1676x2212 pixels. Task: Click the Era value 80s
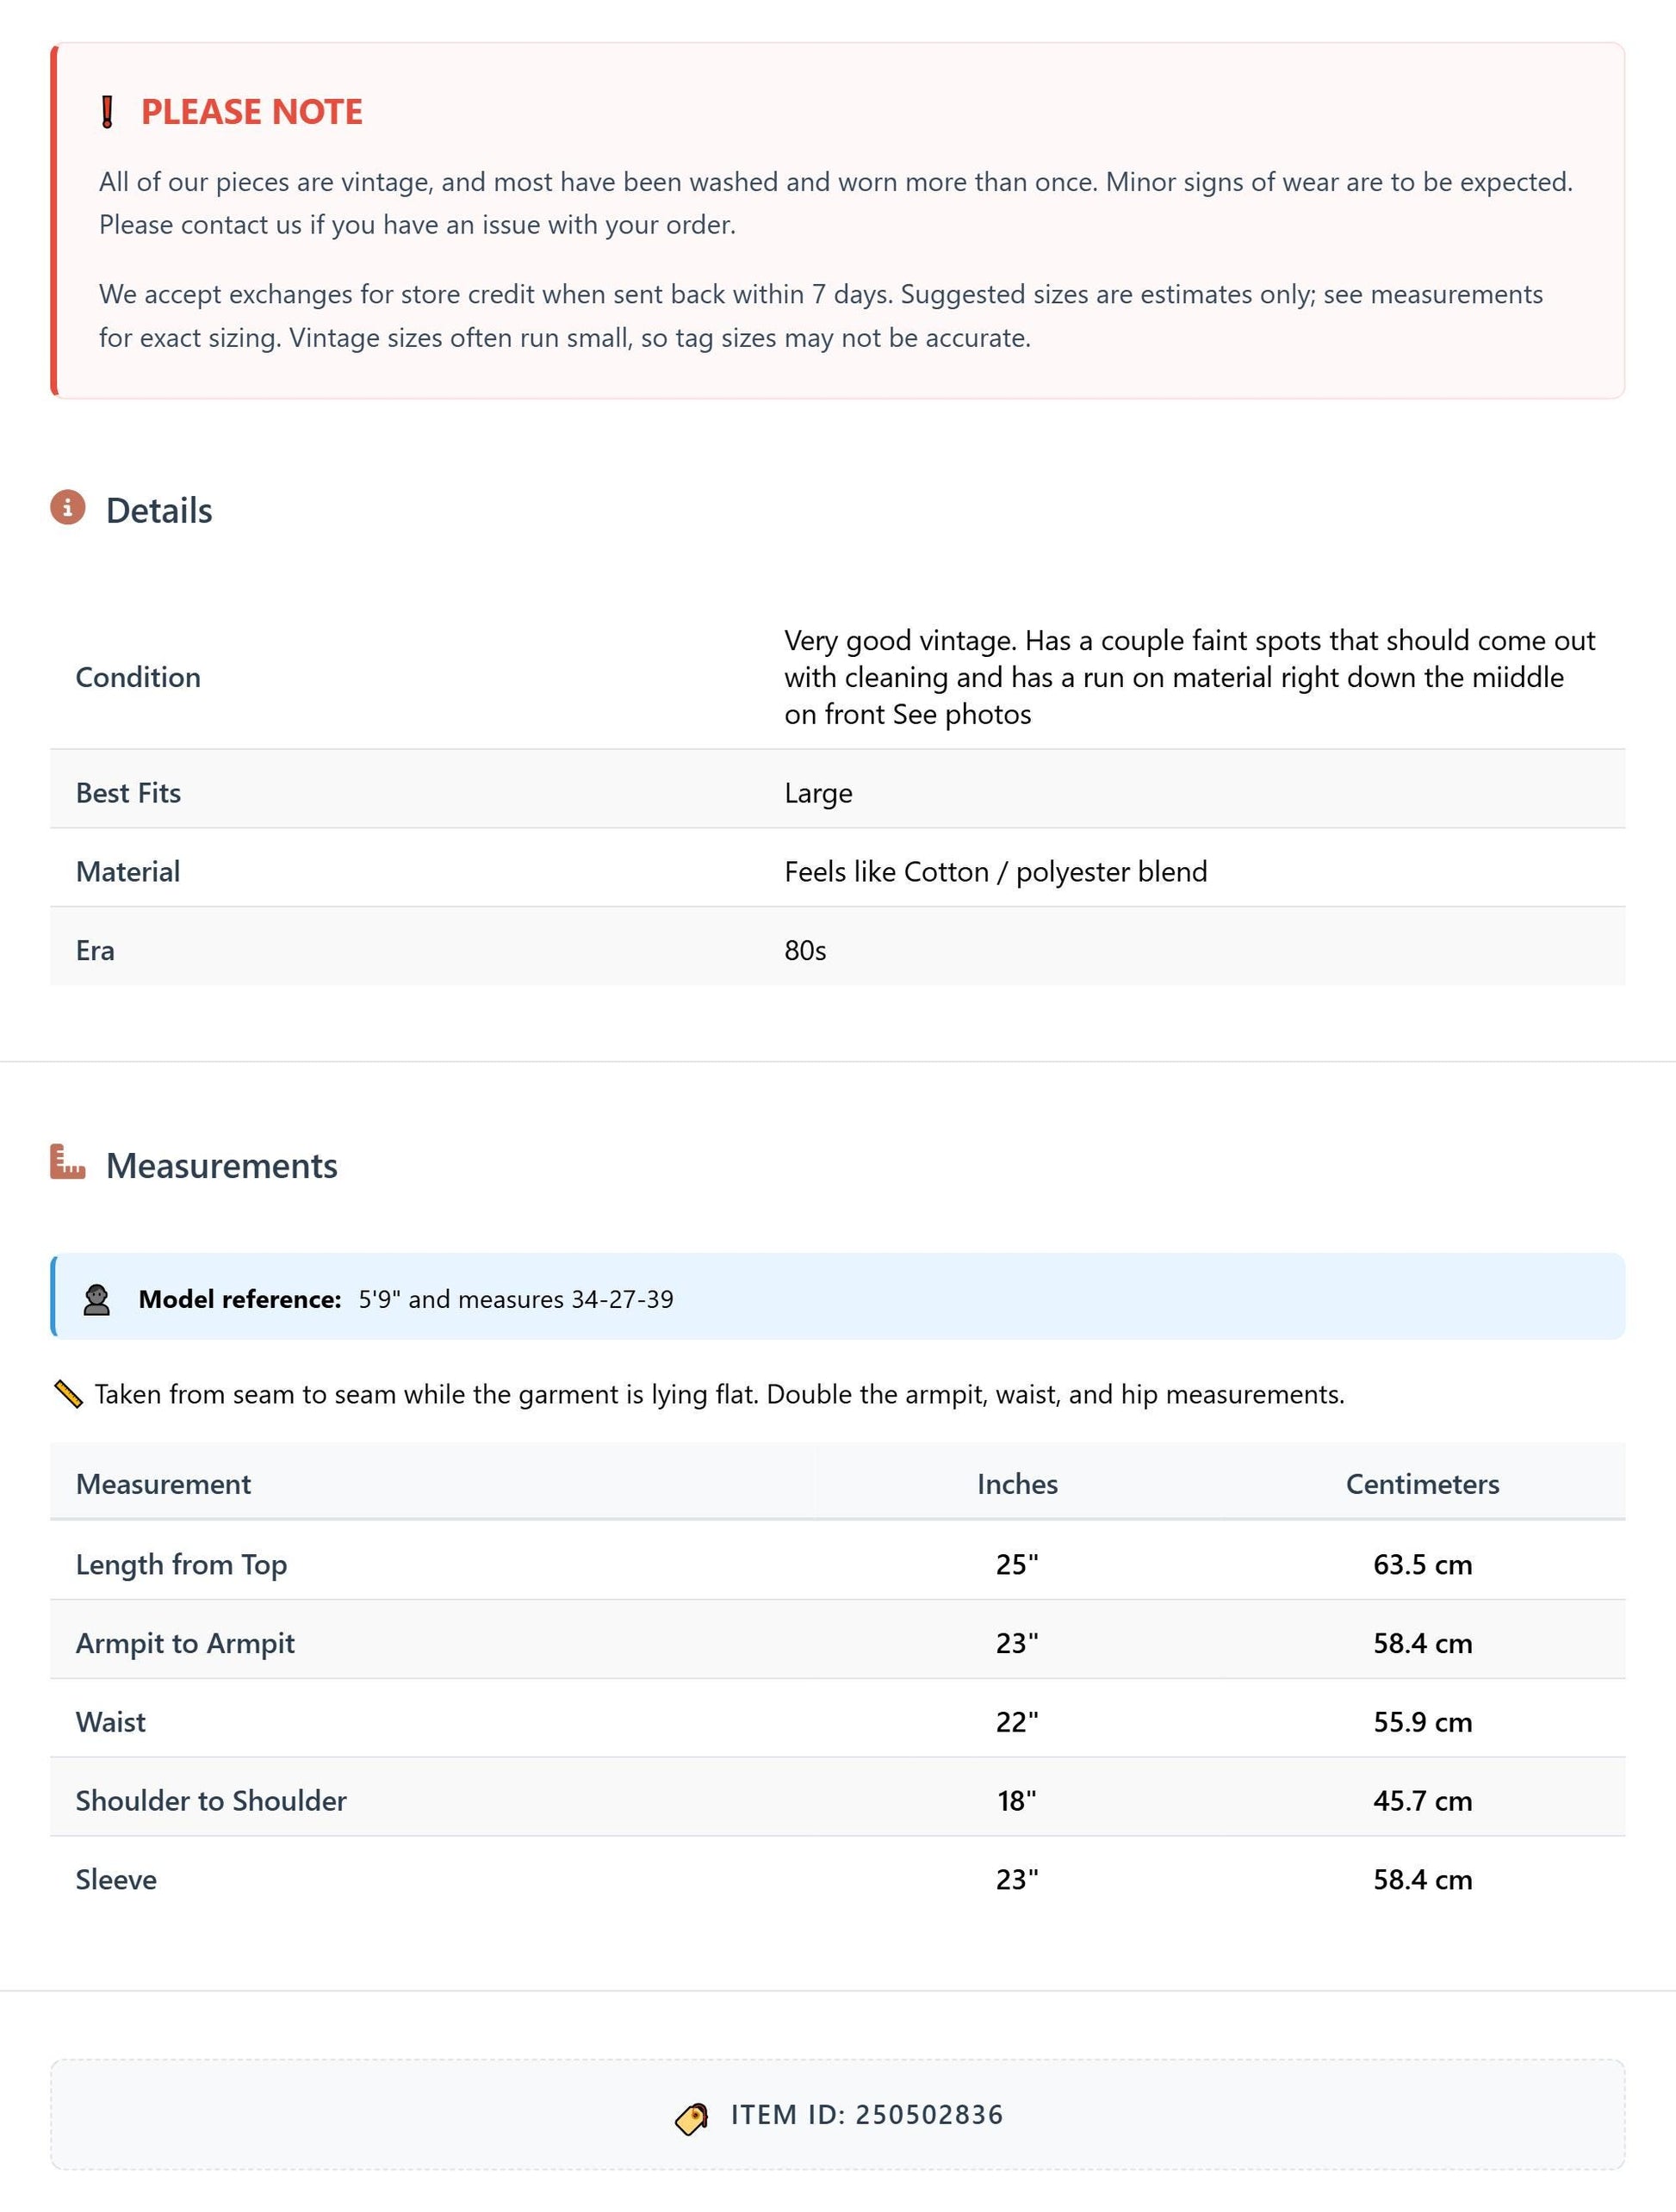coord(805,950)
